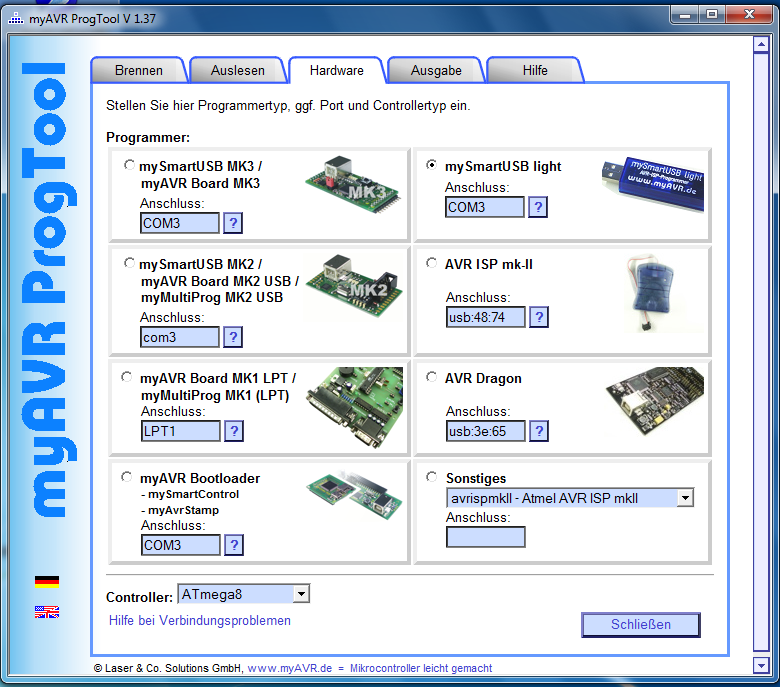This screenshot has width=780, height=687.
Task: Open the Ausgabe tab
Action: 436,71
